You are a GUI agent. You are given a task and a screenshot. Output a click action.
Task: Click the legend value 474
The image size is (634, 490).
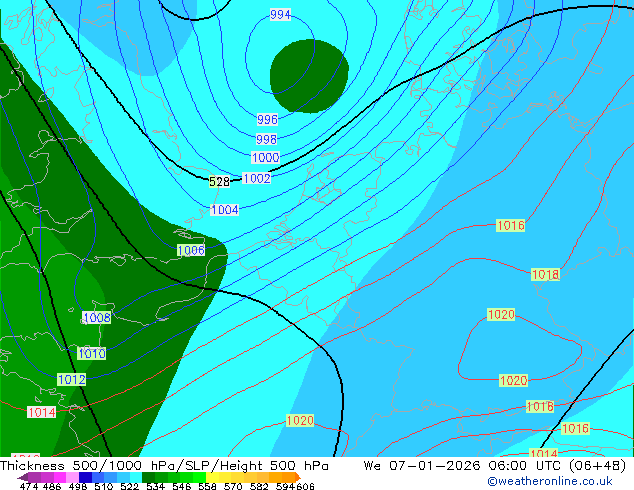click(x=29, y=486)
